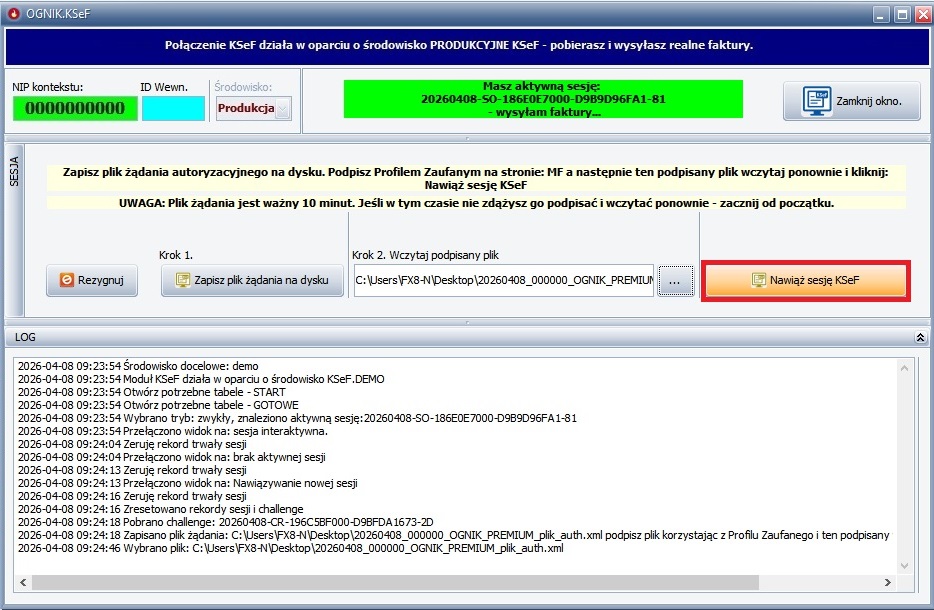Click log's vertical scrollbar up arrow
Viewport: 934px width, 610px height.
pos(905,365)
